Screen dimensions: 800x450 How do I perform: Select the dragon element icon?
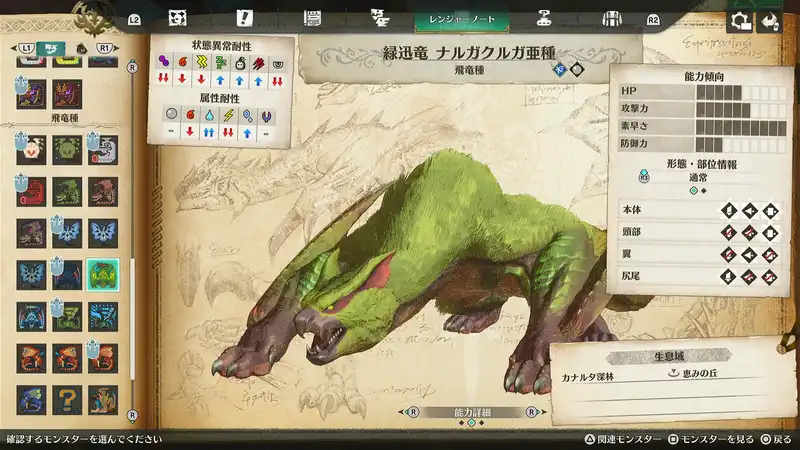click(x=266, y=116)
